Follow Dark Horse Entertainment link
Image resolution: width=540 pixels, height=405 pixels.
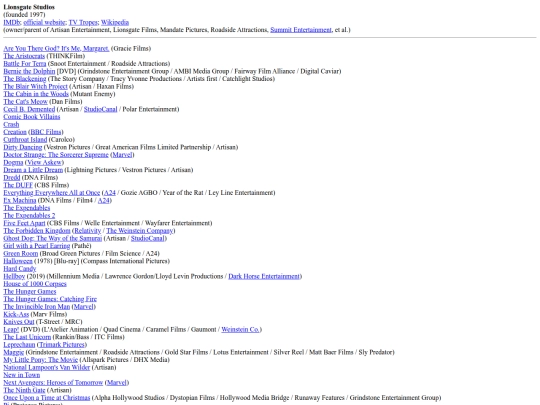[264, 276]
